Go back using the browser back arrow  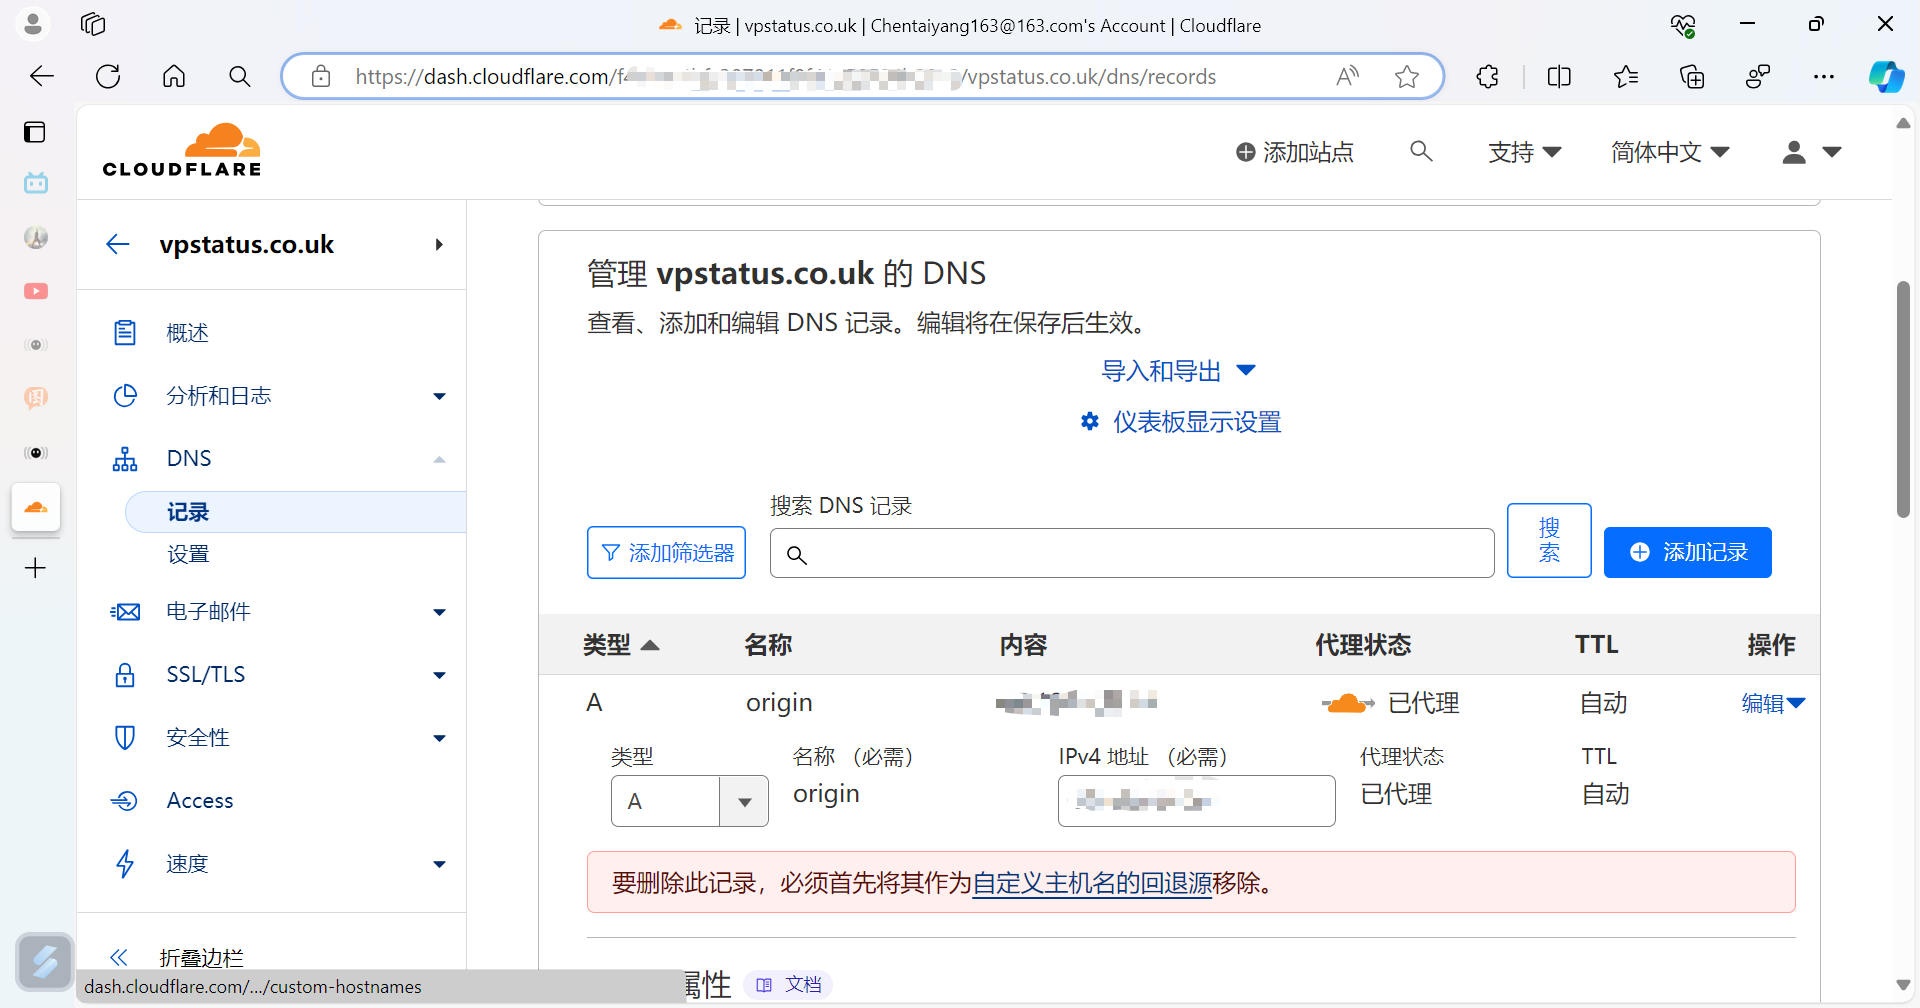pyautogui.click(x=42, y=76)
